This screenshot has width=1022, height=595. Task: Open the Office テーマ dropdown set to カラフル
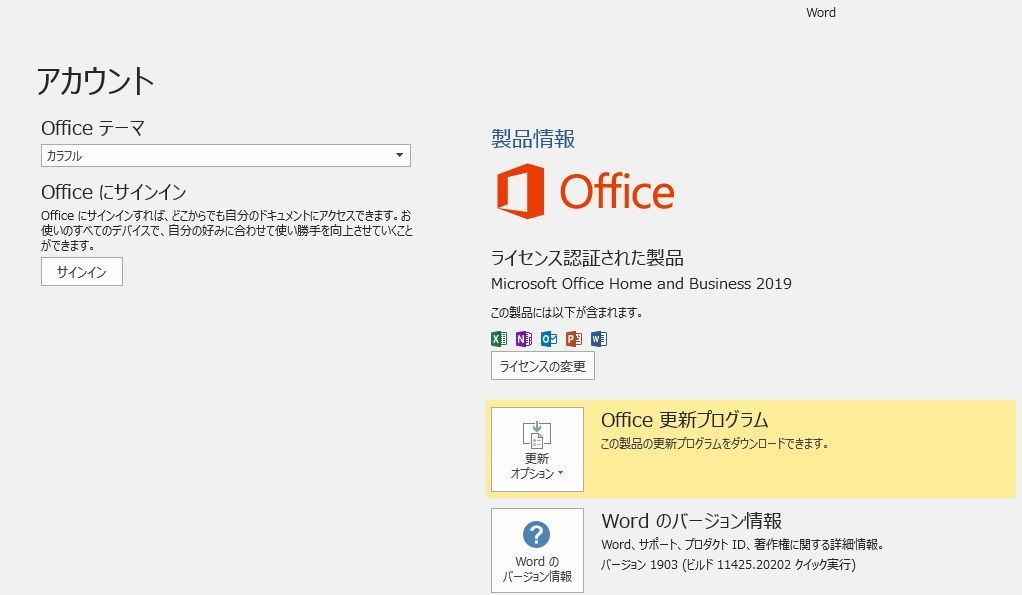coord(226,156)
